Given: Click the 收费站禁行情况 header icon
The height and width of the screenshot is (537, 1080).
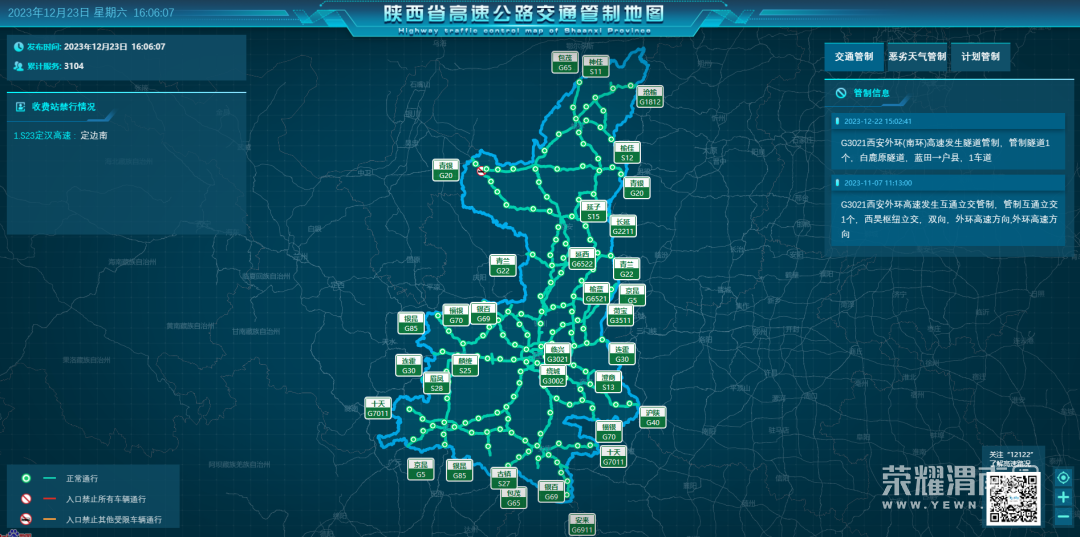Looking at the screenshot, I should pos(20,107).
